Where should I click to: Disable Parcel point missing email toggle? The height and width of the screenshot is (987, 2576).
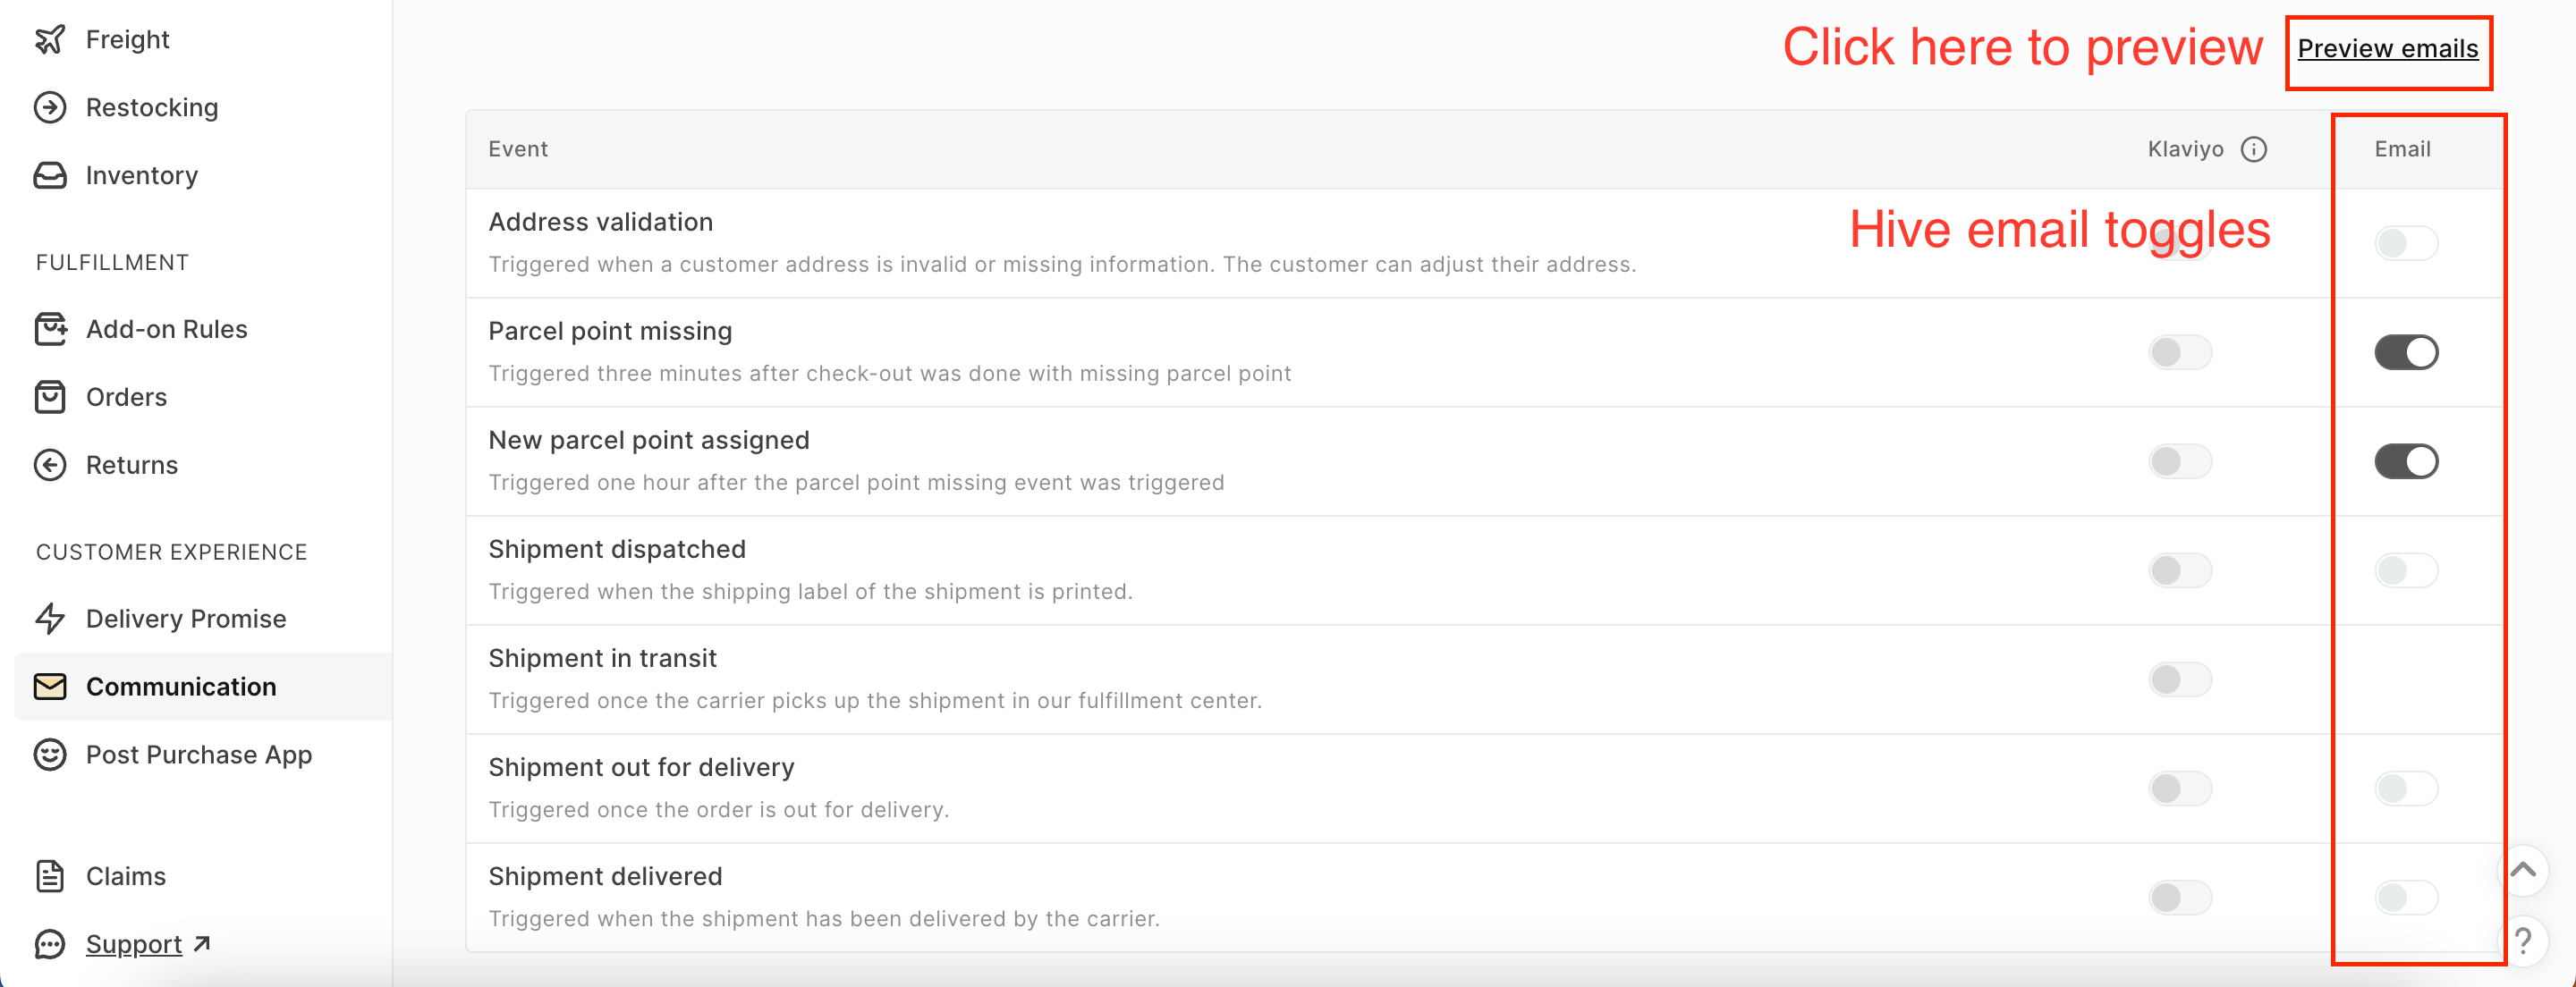(x=2406, y=352)
